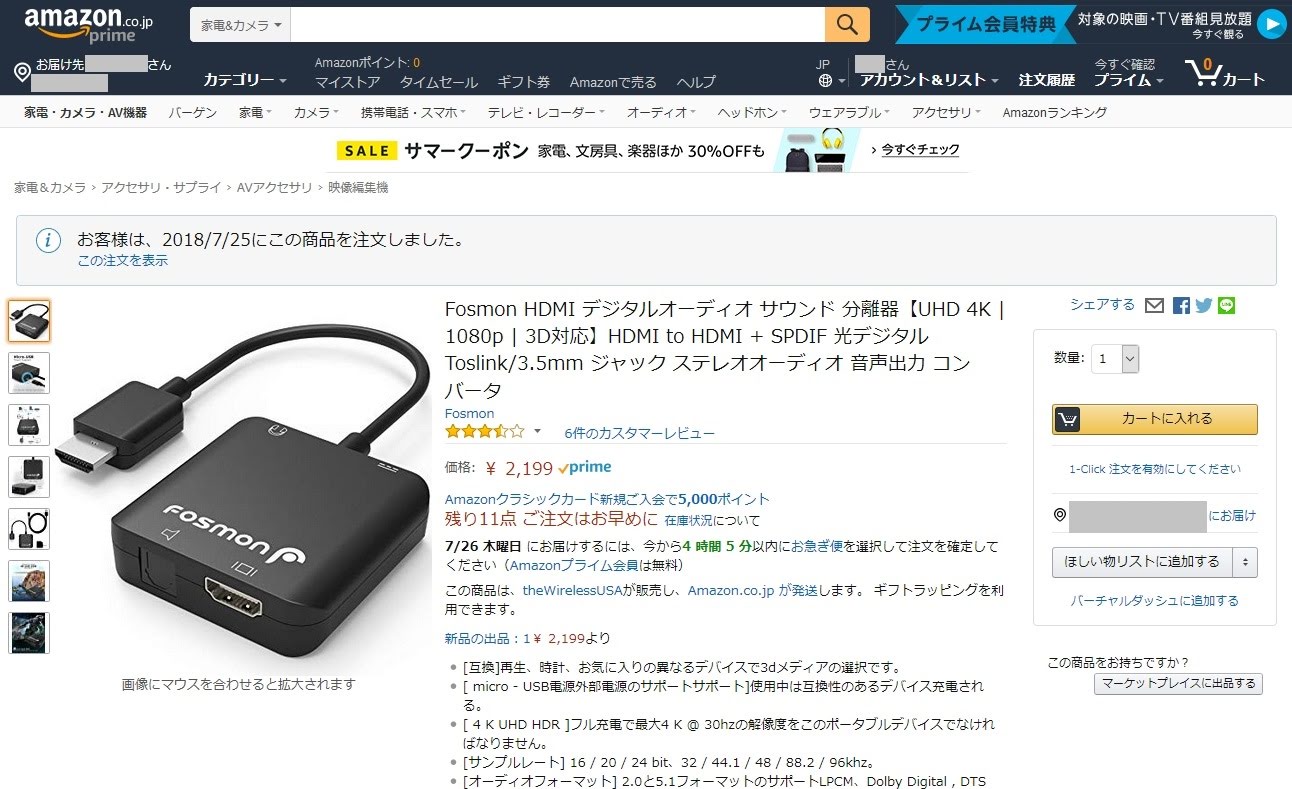This screenshot has width=1292, height=789.
Task: Share product on Twitter icon
Action: point(1204,305)
